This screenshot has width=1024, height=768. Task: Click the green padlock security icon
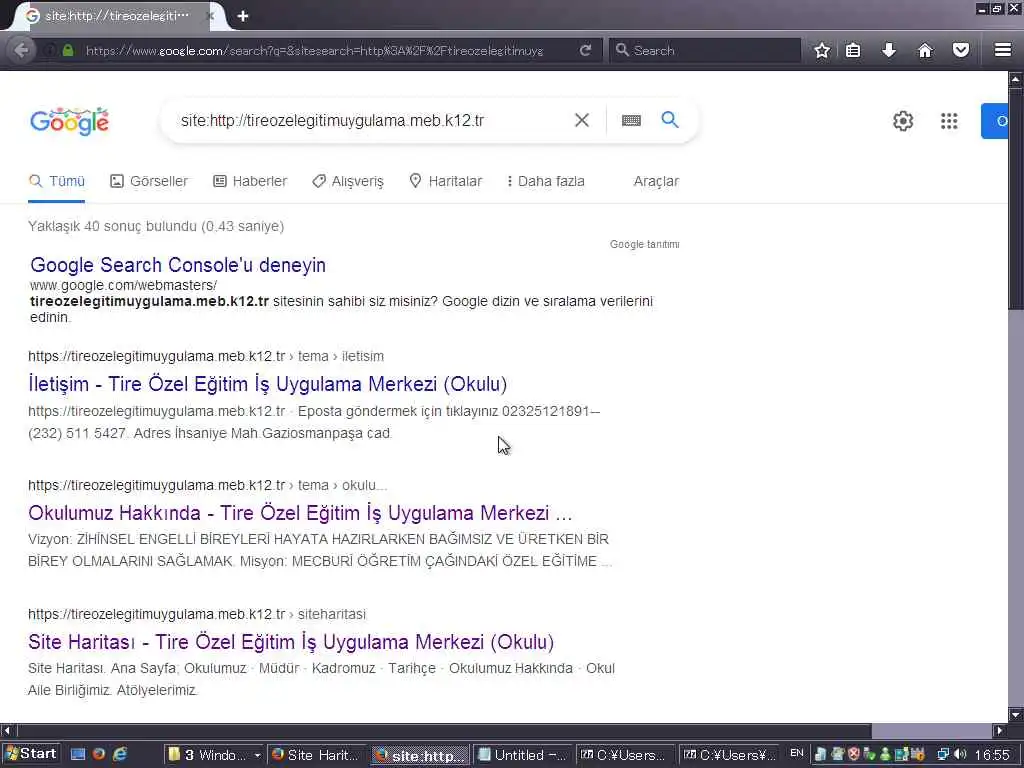click(68, 50)
